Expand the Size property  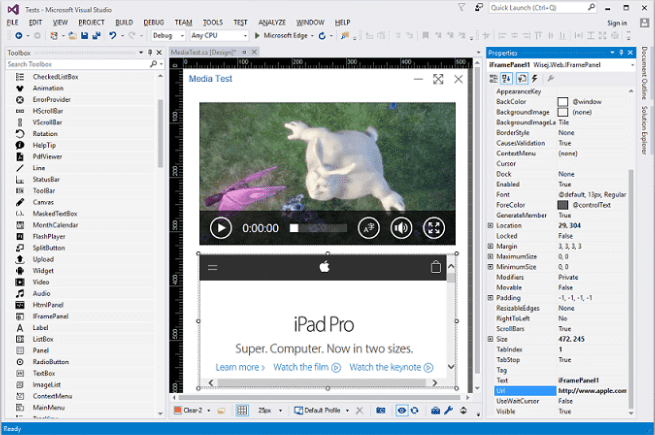pyautogui.click(x=490, y=339)
